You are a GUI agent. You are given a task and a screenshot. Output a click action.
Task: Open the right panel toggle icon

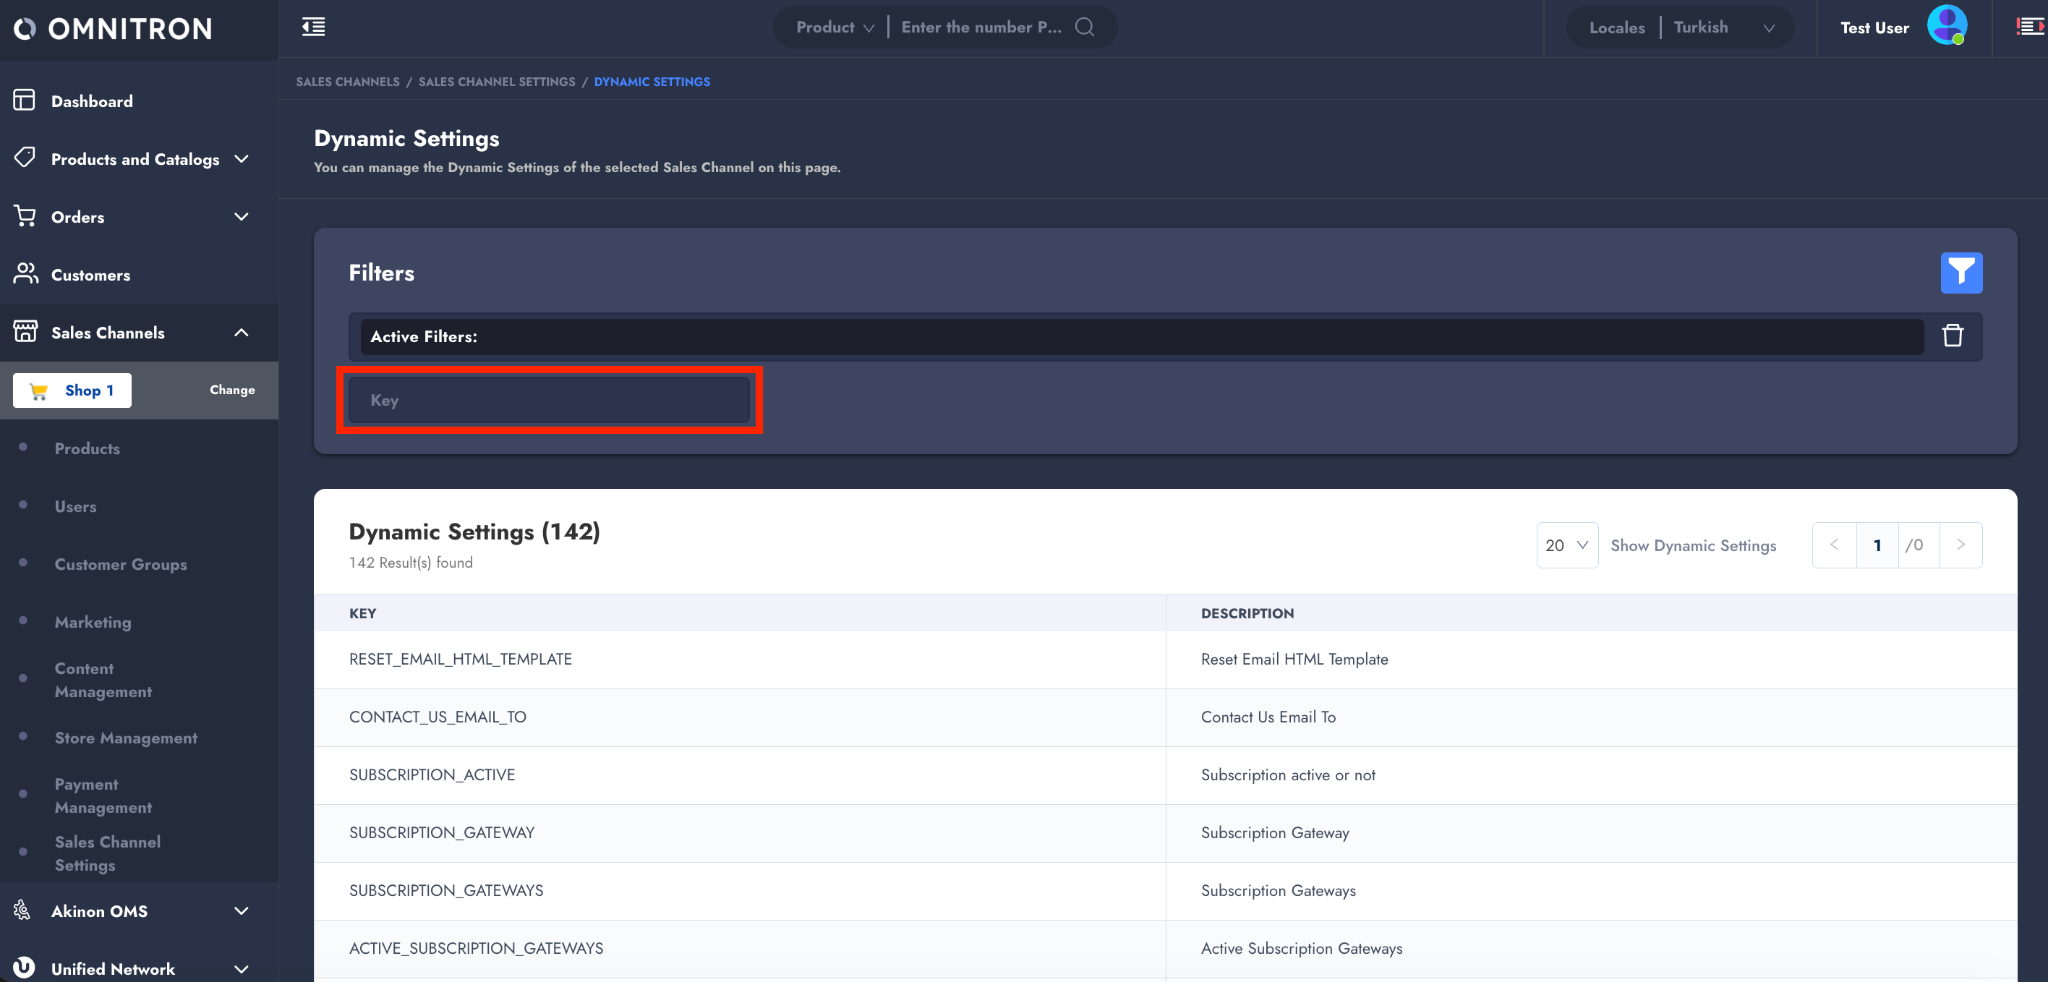coord(2030,27)
